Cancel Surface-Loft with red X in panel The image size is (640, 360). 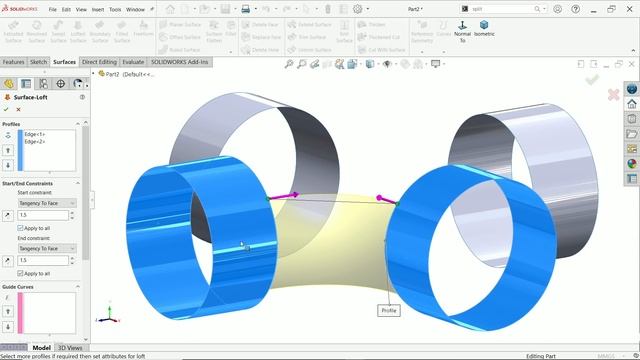[x=18, y=109]
